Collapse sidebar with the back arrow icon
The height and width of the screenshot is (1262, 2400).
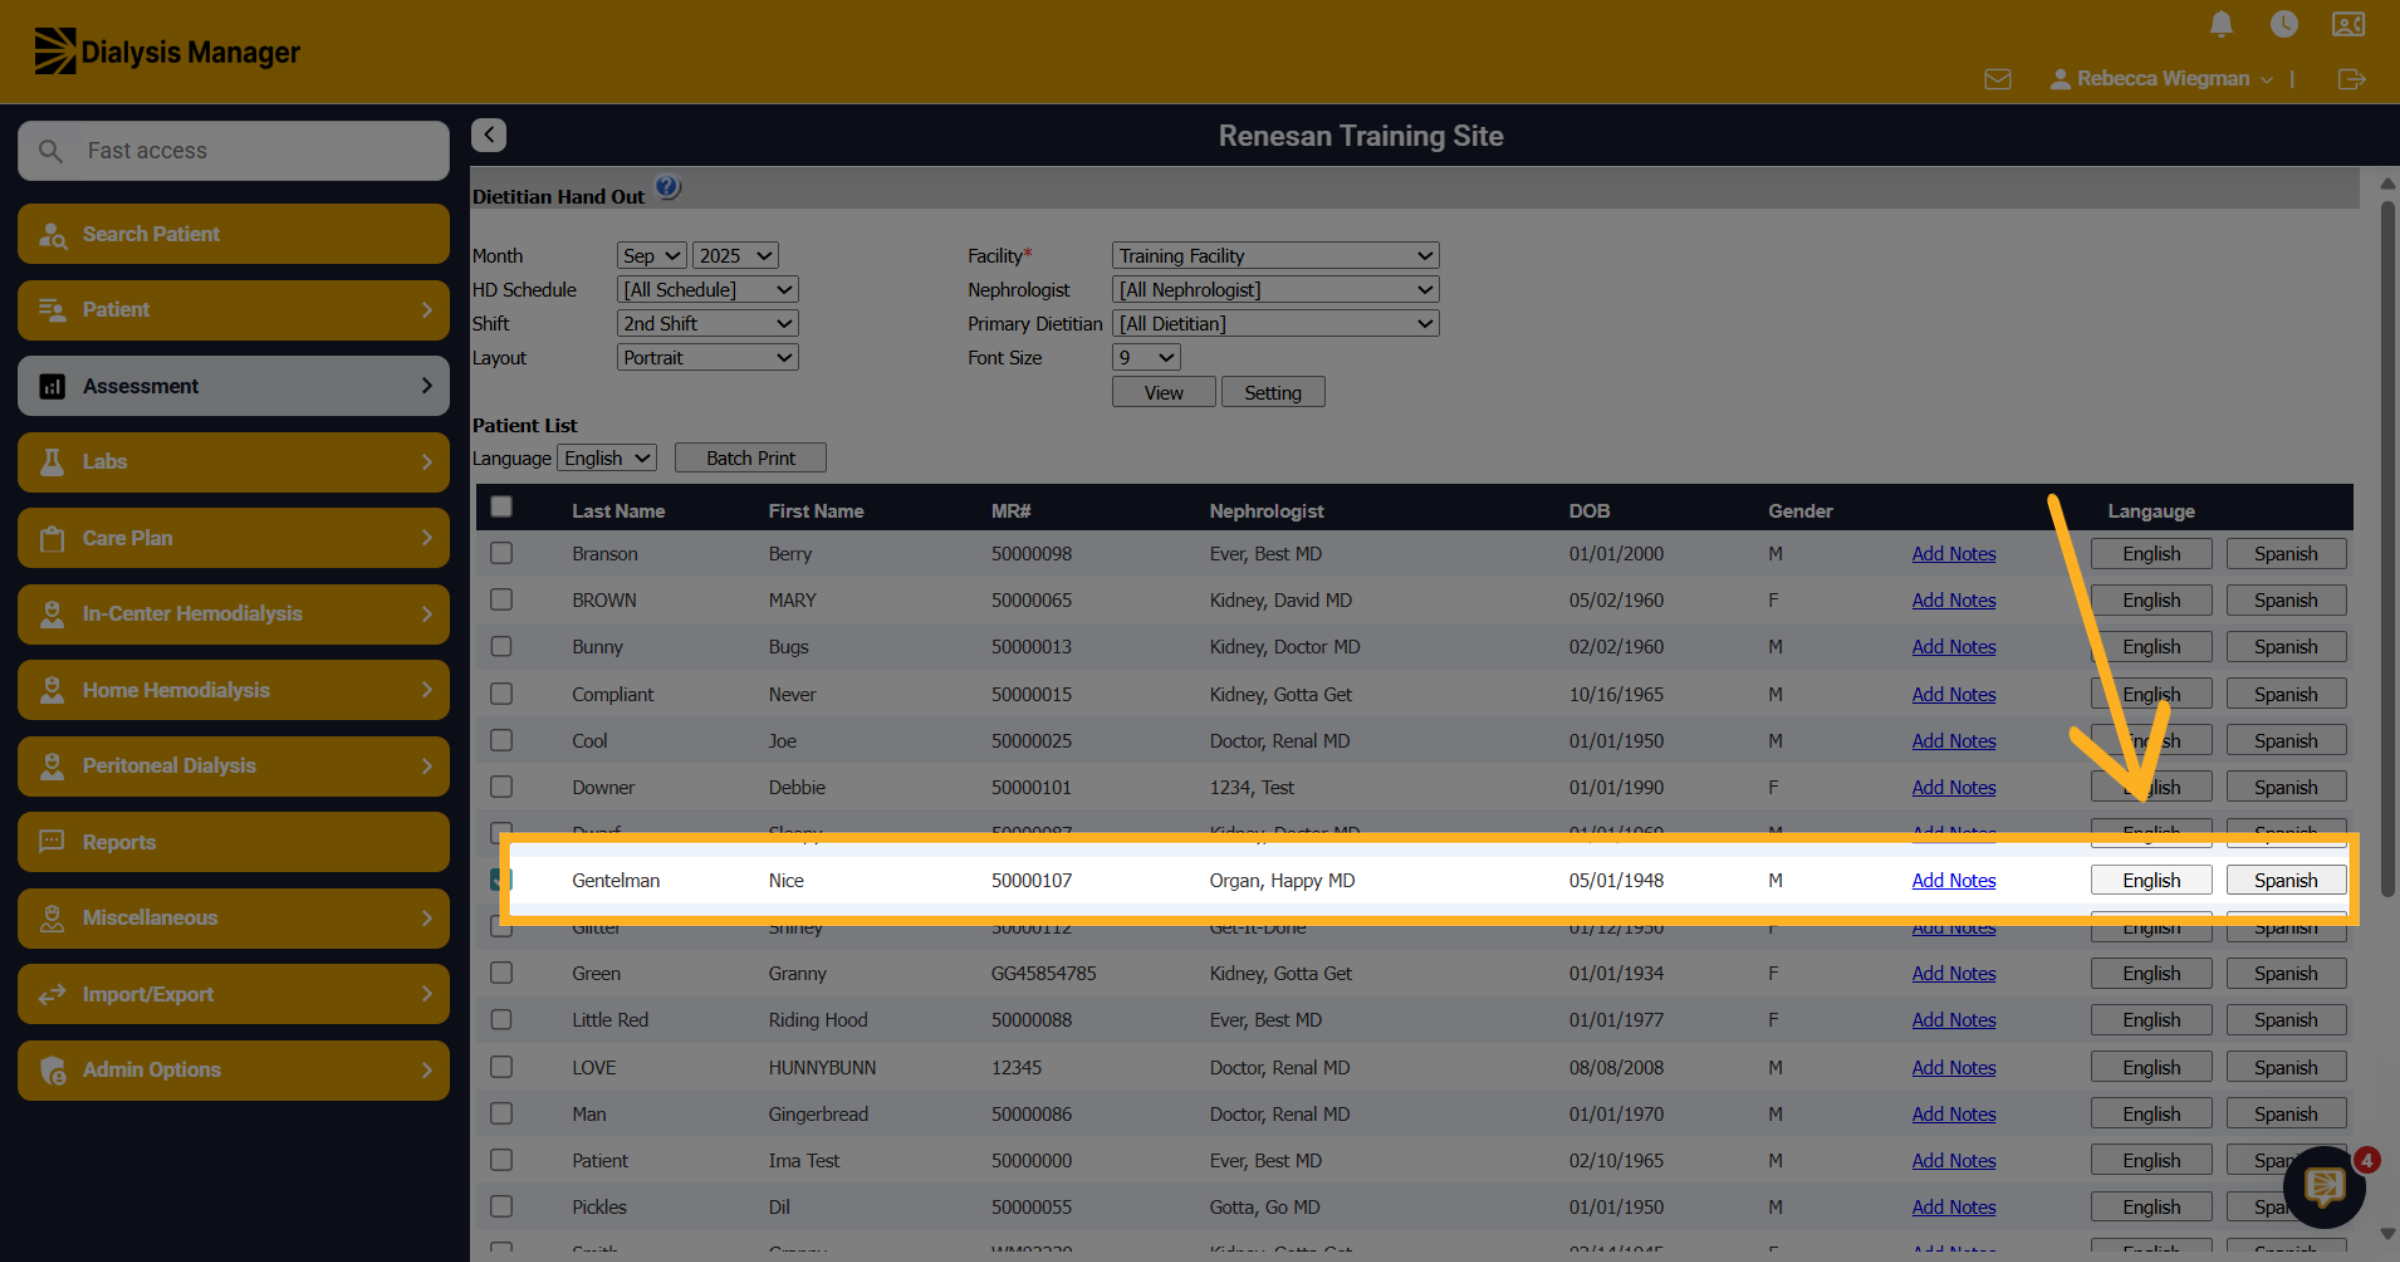click(x=489, y=135)
